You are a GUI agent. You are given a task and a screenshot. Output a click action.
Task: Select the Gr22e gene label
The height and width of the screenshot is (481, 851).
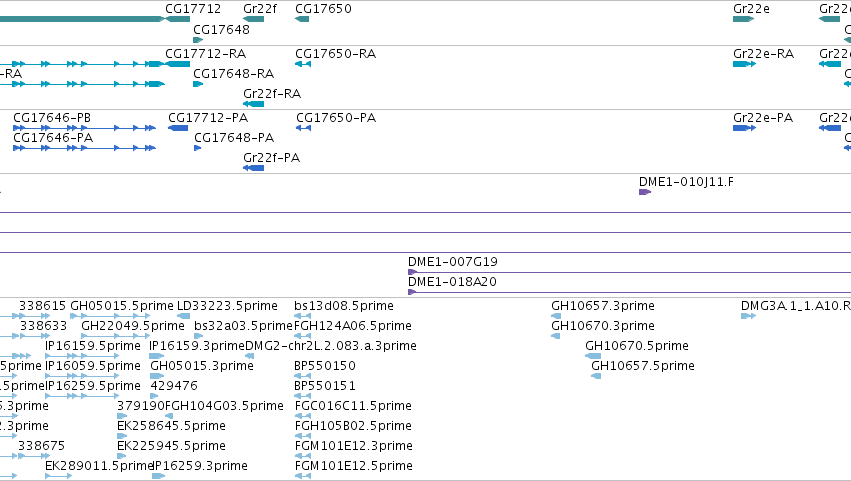(x=751, y=9)
